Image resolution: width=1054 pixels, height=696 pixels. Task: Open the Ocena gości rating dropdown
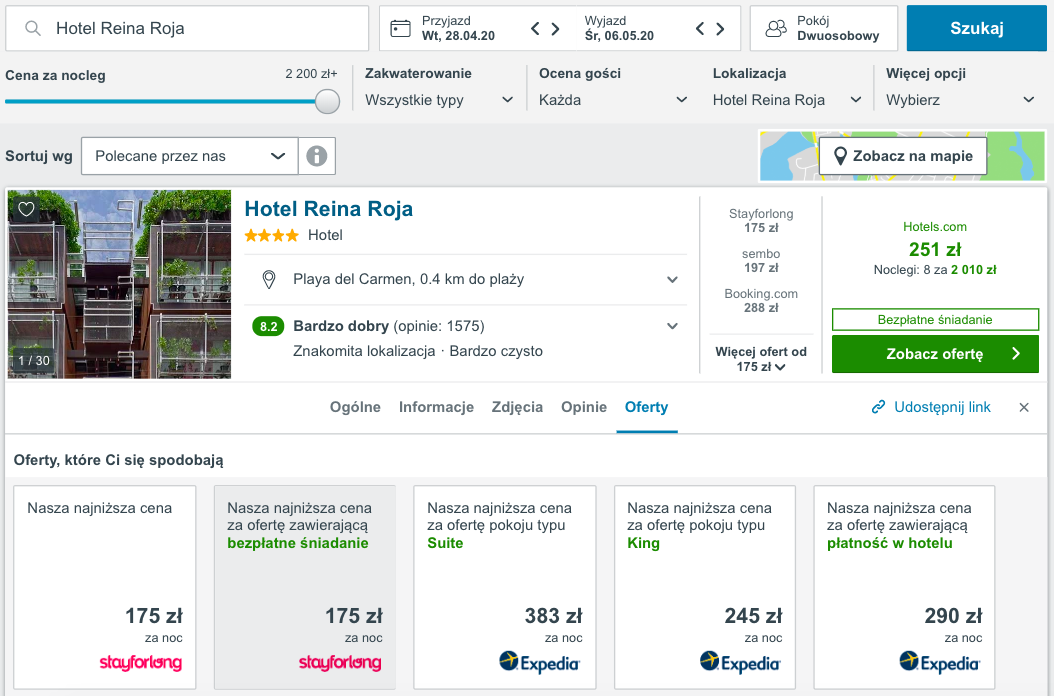point(613,100)
